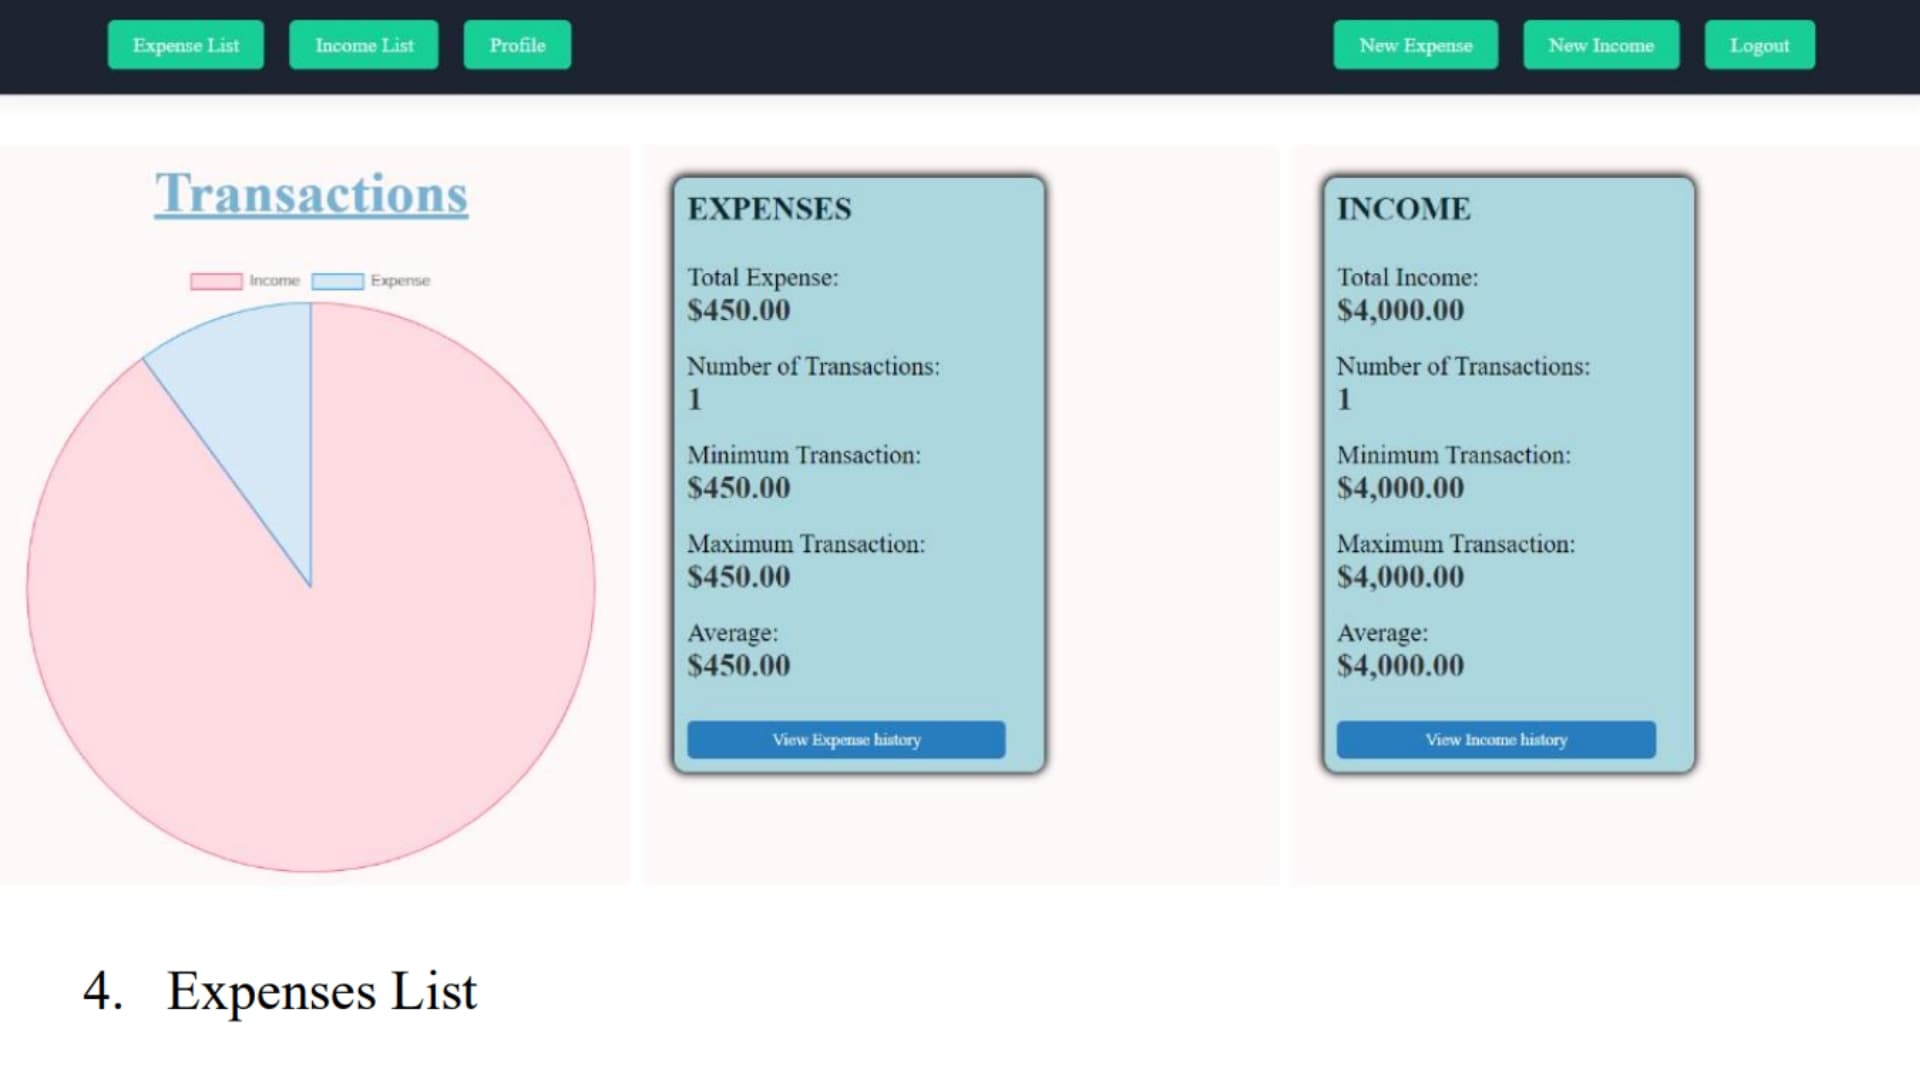Open the Income List page

coord(364,45)
